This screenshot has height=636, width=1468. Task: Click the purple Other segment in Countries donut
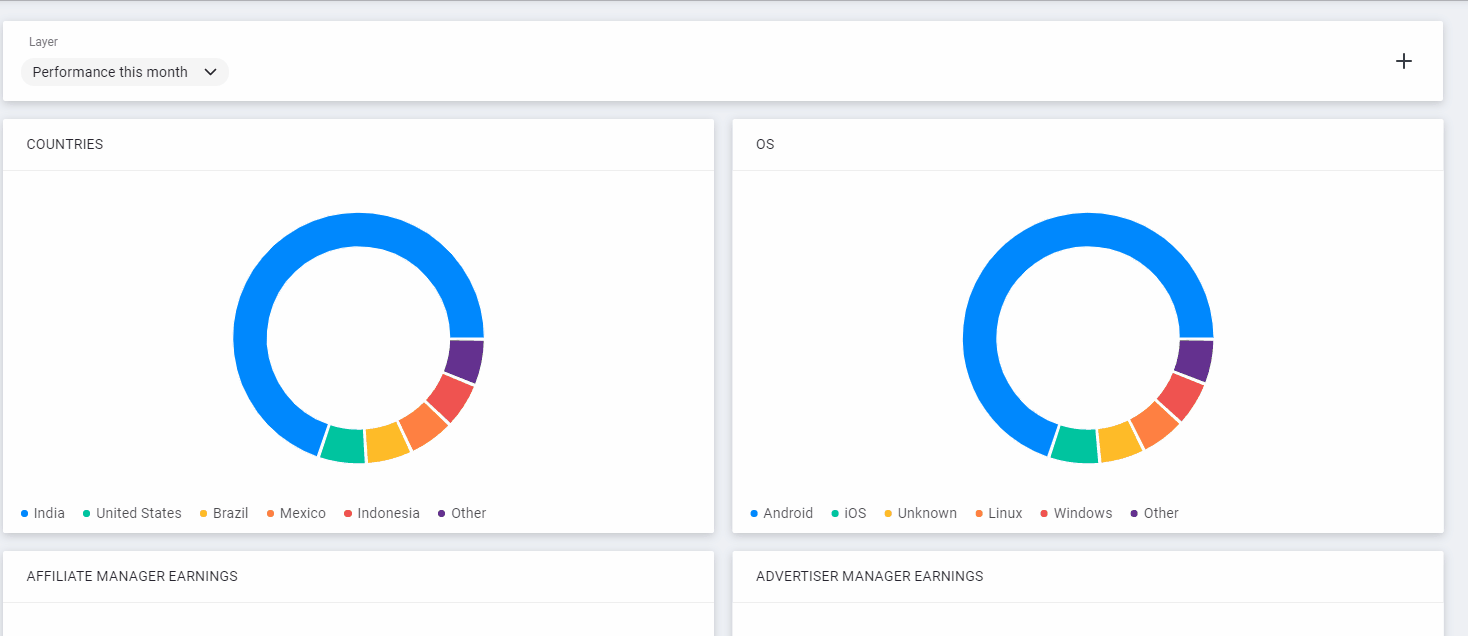465,360
